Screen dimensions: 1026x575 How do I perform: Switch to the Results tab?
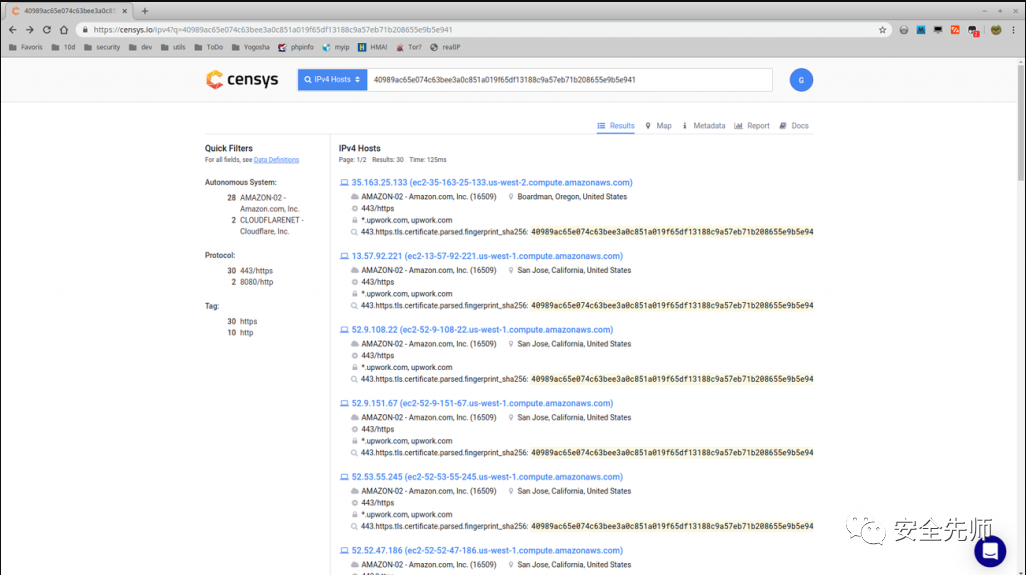[616, 126]
